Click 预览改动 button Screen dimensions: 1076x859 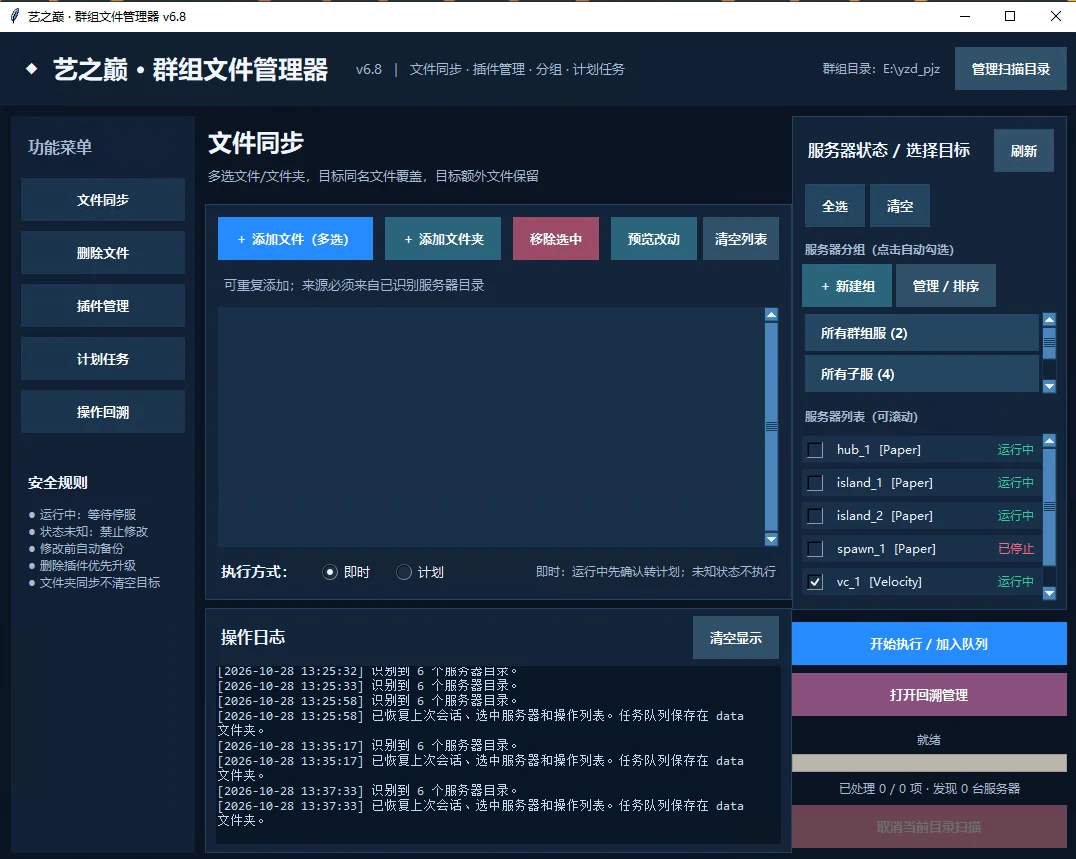click(653, 239)
